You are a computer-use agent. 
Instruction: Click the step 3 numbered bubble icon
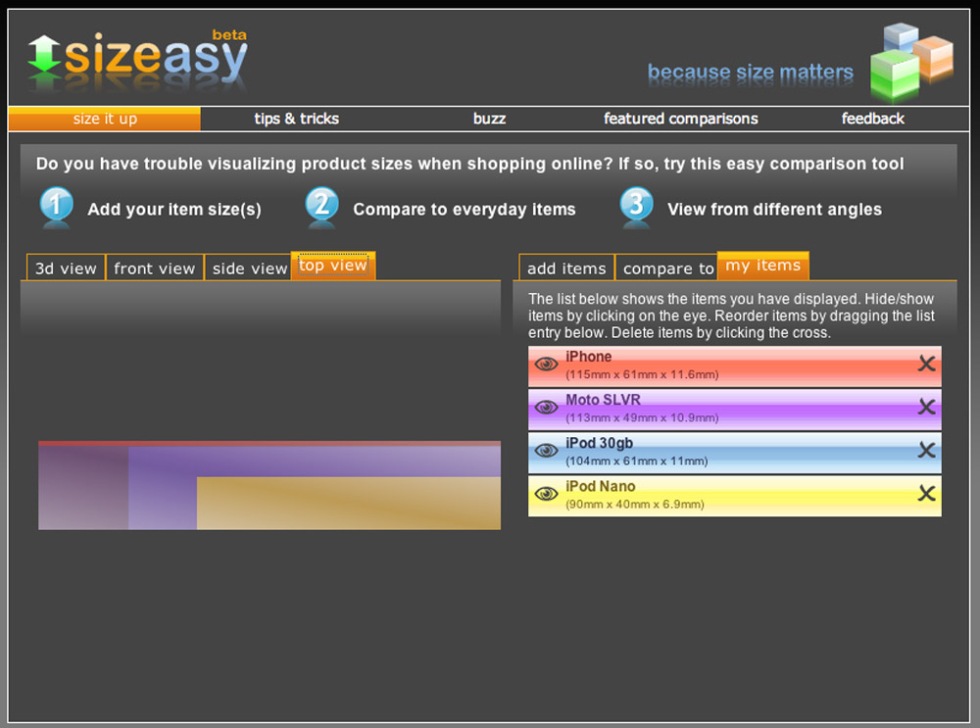[x=636, y=206]
